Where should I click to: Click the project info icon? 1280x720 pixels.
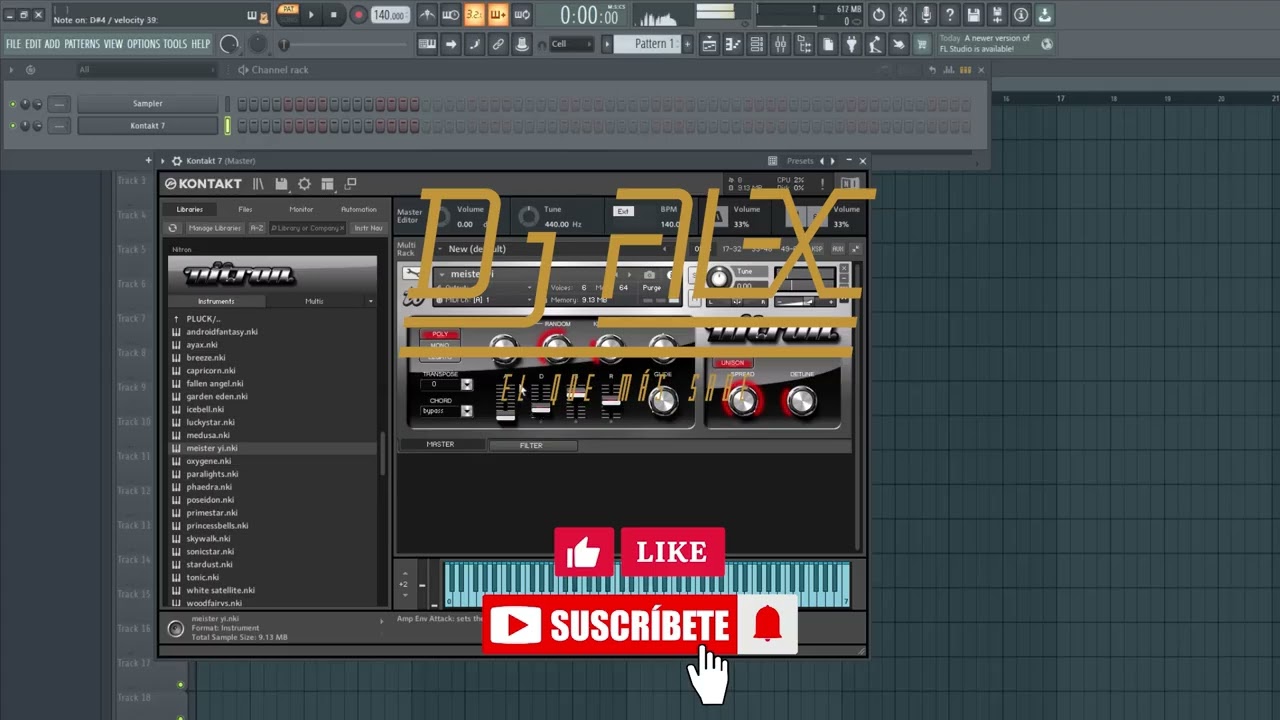pyautogui.click(x=1021, y=15)
